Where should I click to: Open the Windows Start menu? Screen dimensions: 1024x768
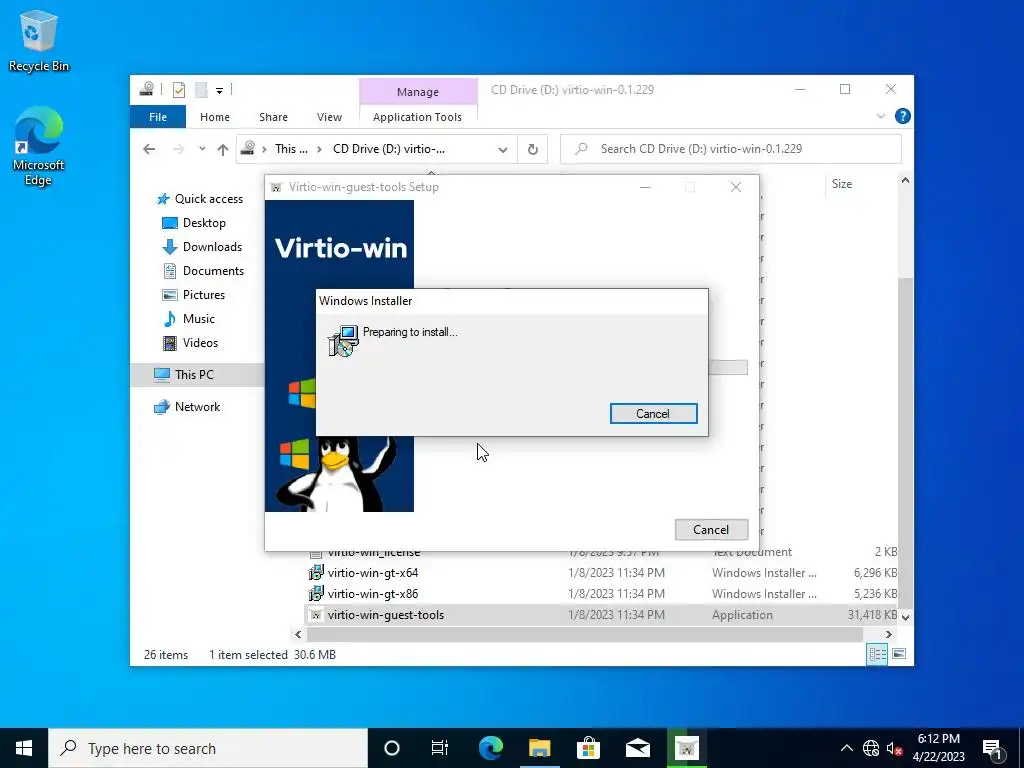24,748
